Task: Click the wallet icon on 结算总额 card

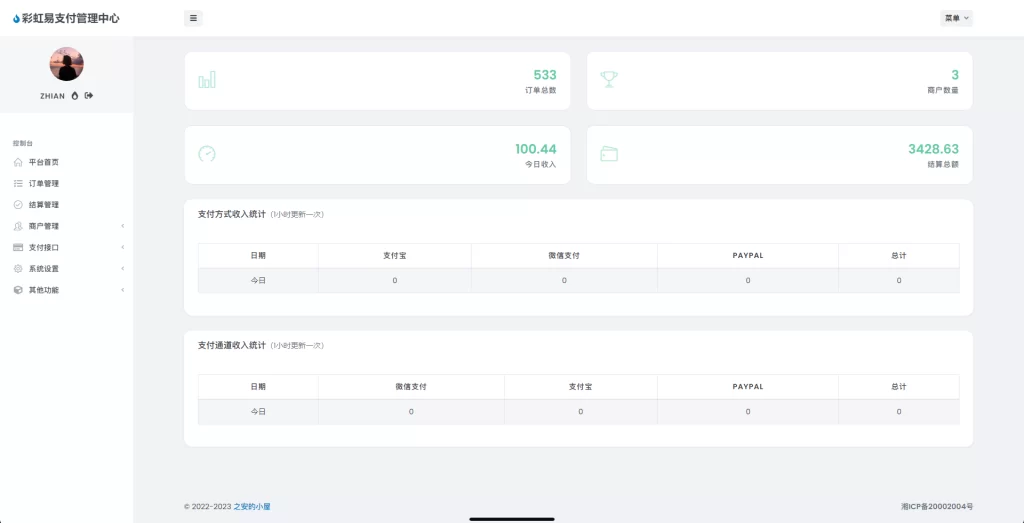Action: click(x=609, y=153)
